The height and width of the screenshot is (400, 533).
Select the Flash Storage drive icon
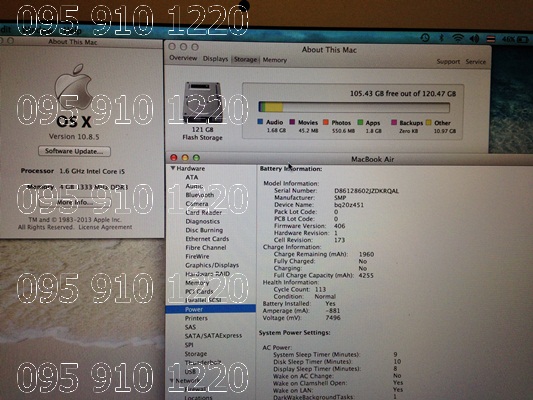click(x=203, y=102)
